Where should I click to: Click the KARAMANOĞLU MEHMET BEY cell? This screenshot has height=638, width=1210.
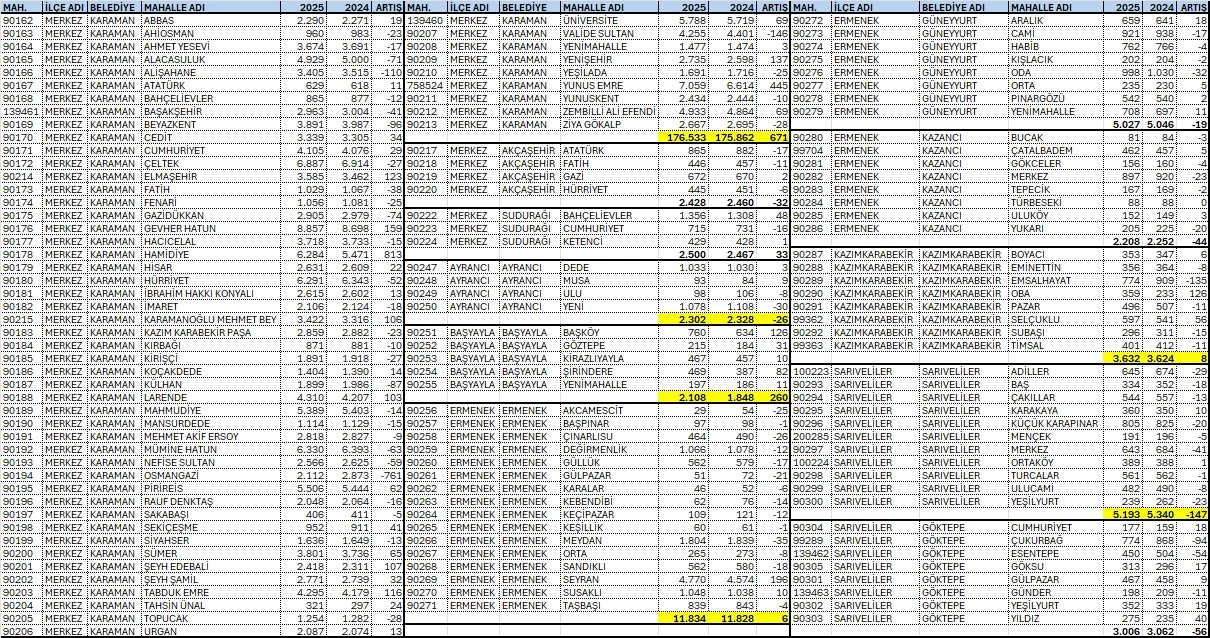click(x=190, y=319)
